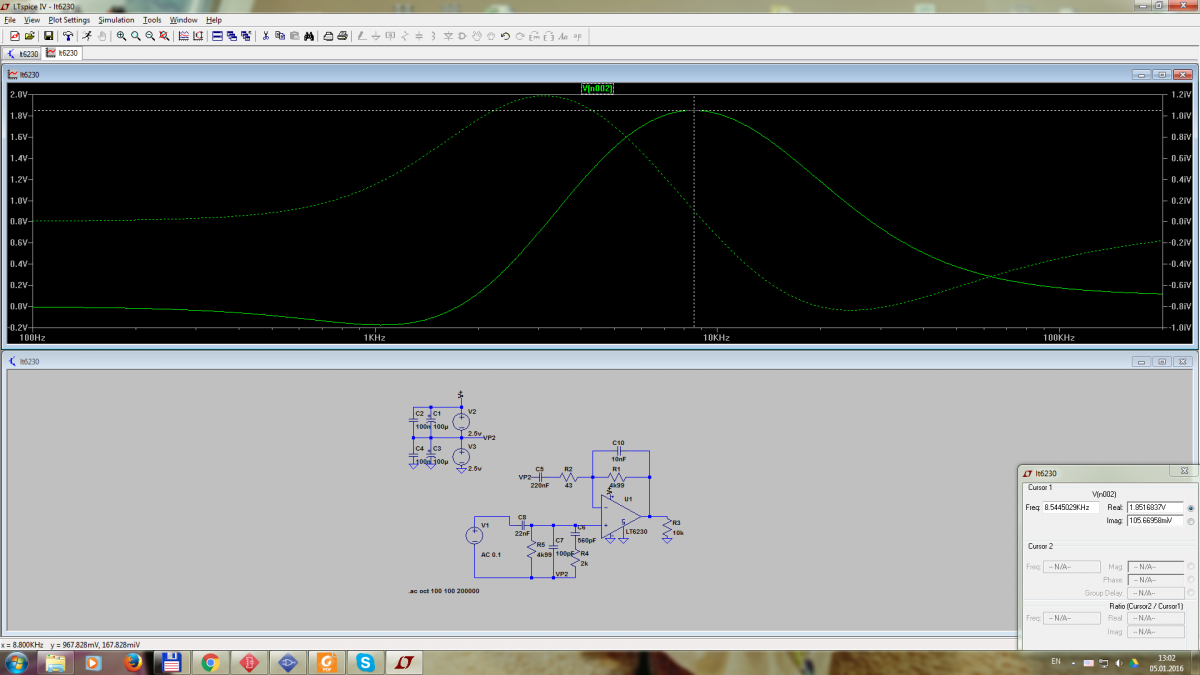Click the Cursor 1 Real value field
The width and height of the screenshot is (1200, 675).
coord(1155,508)
